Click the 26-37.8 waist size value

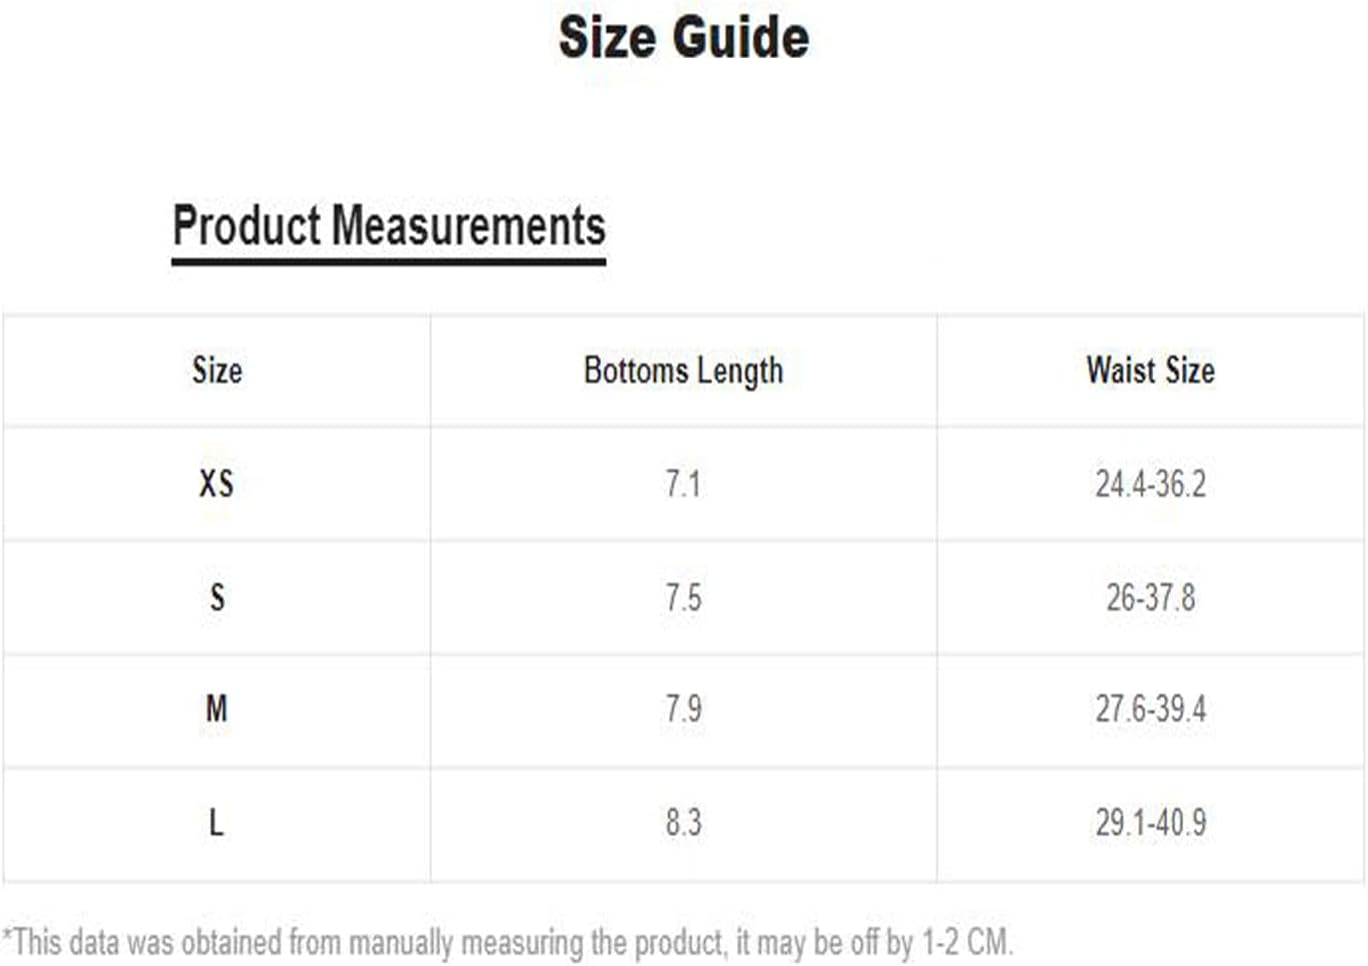tap(1150, 597)
